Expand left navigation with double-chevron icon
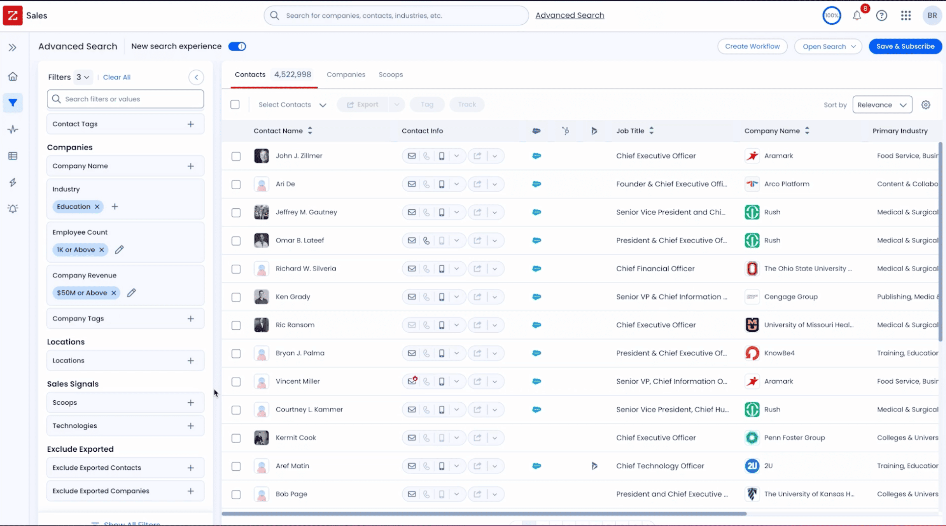Screen dimensions: 946x526 pyautogui.click(x=13, y=48)
